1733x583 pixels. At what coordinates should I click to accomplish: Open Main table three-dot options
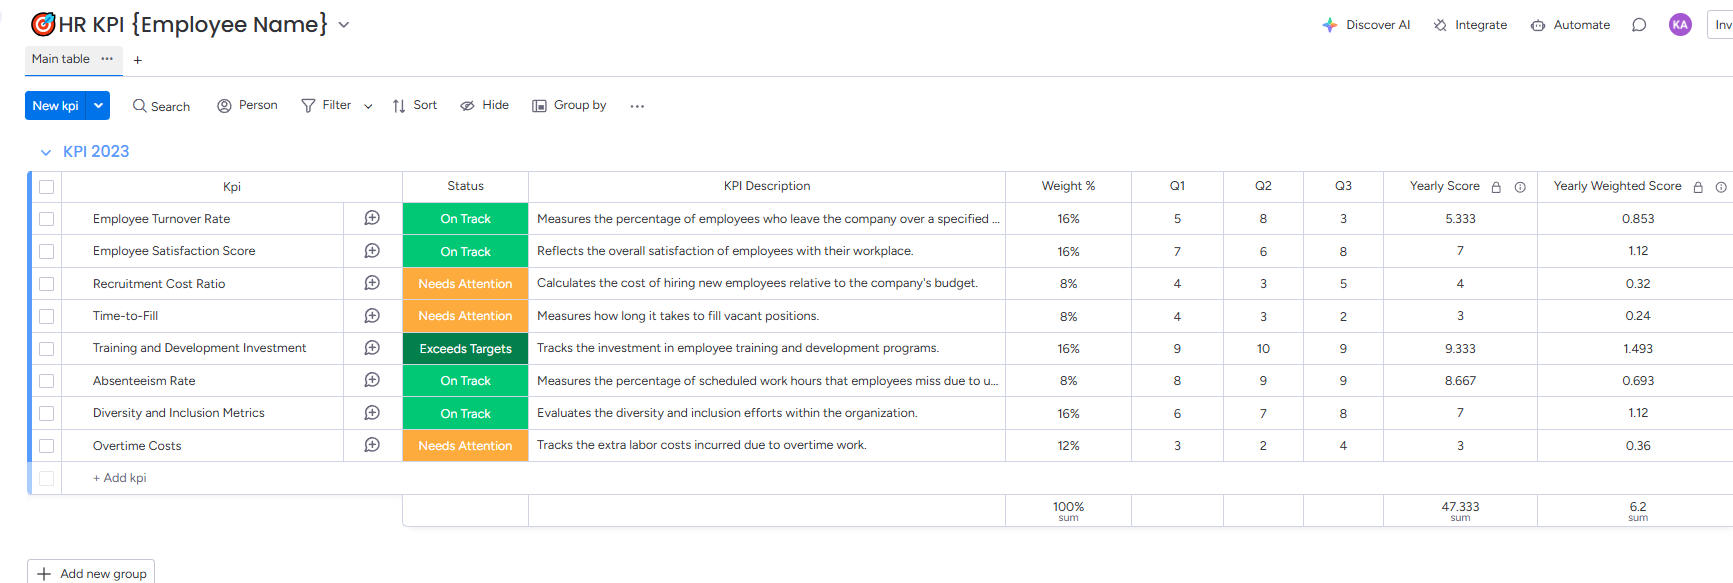point(107,59)
